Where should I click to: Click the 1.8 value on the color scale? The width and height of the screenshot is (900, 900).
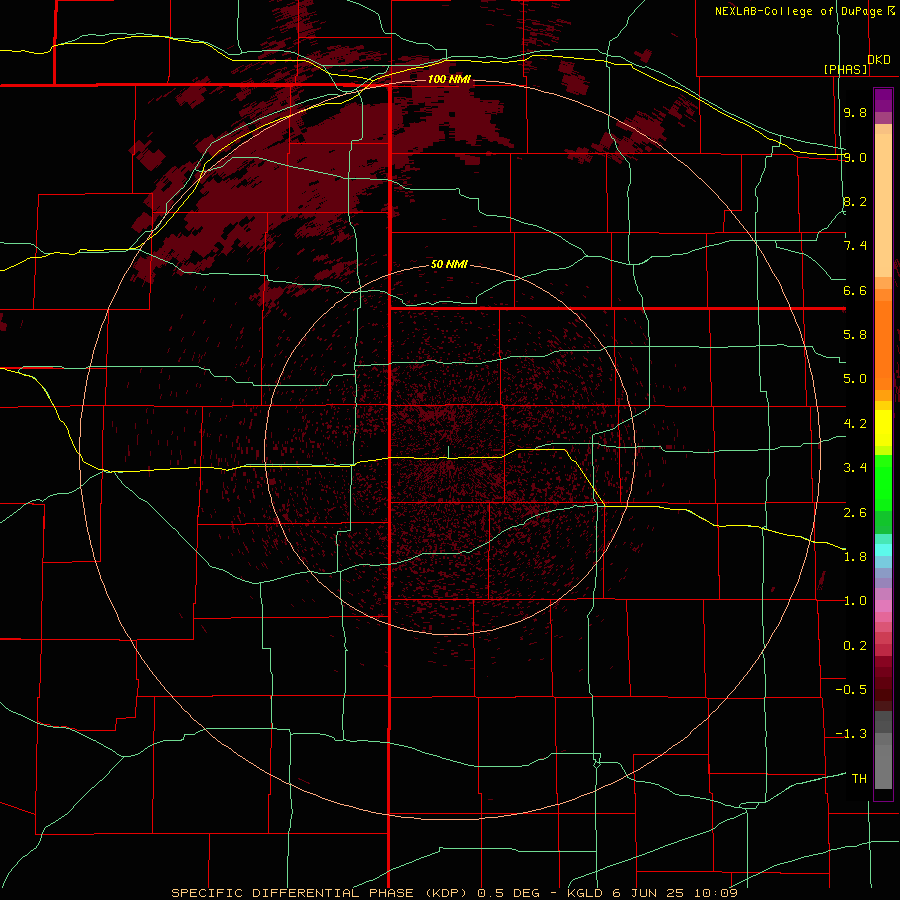855,557
